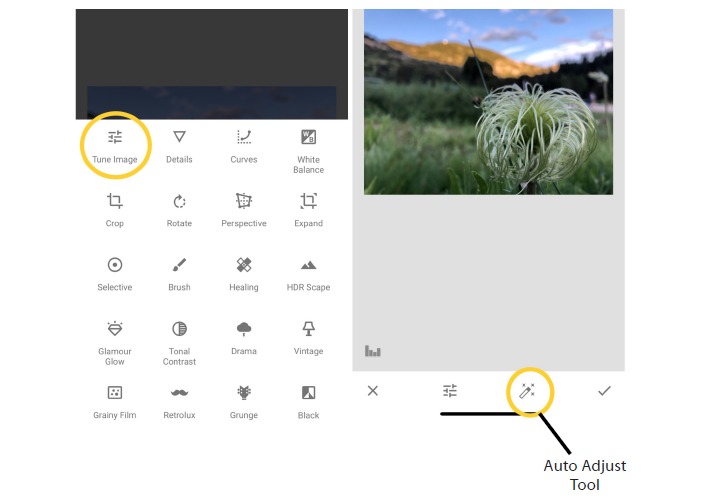
Task: Select the Brush tool
Action: [x=179, y=274]
